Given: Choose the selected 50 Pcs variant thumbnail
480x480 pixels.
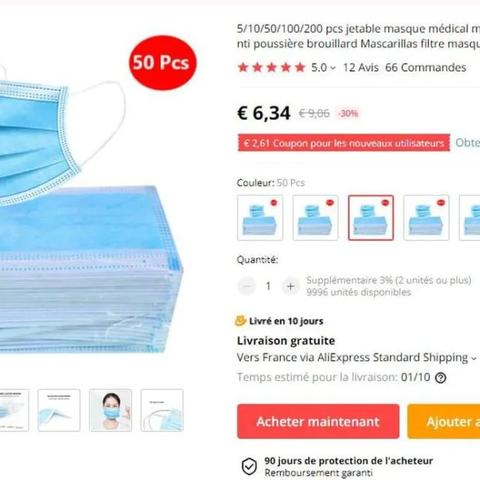Looking at the screenshot, I should pos(371,218).
